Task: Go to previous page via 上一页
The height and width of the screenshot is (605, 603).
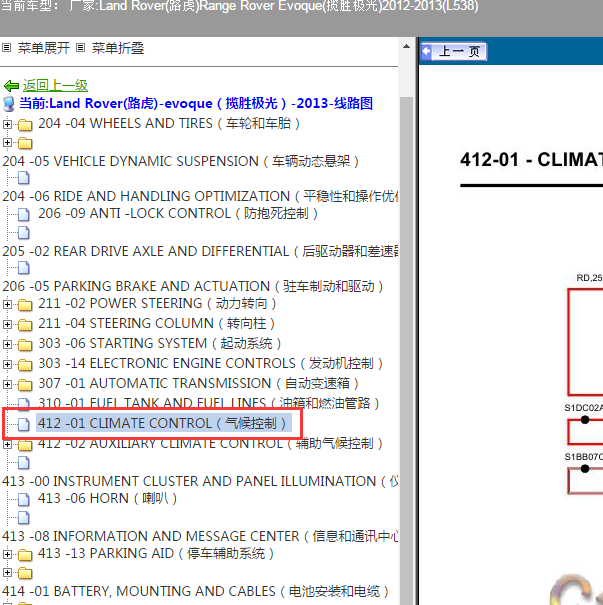Action: (x=454, y=51)
